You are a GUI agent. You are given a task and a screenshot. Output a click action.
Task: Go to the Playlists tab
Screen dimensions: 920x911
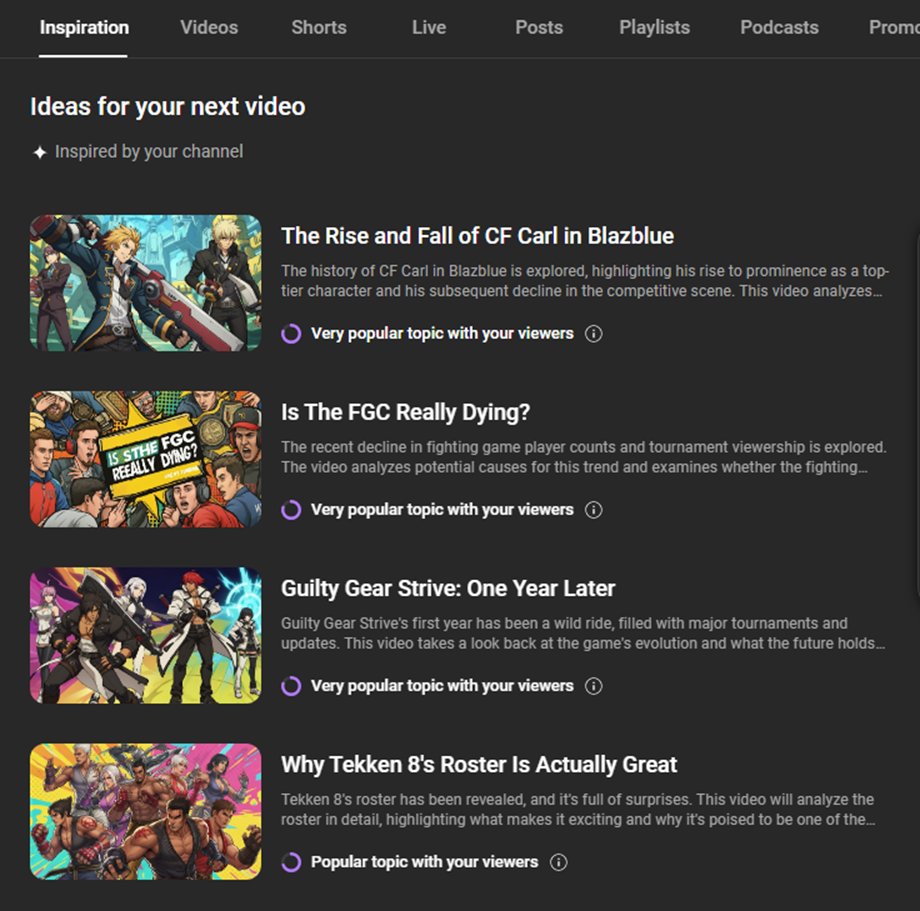tap(654, 28)
